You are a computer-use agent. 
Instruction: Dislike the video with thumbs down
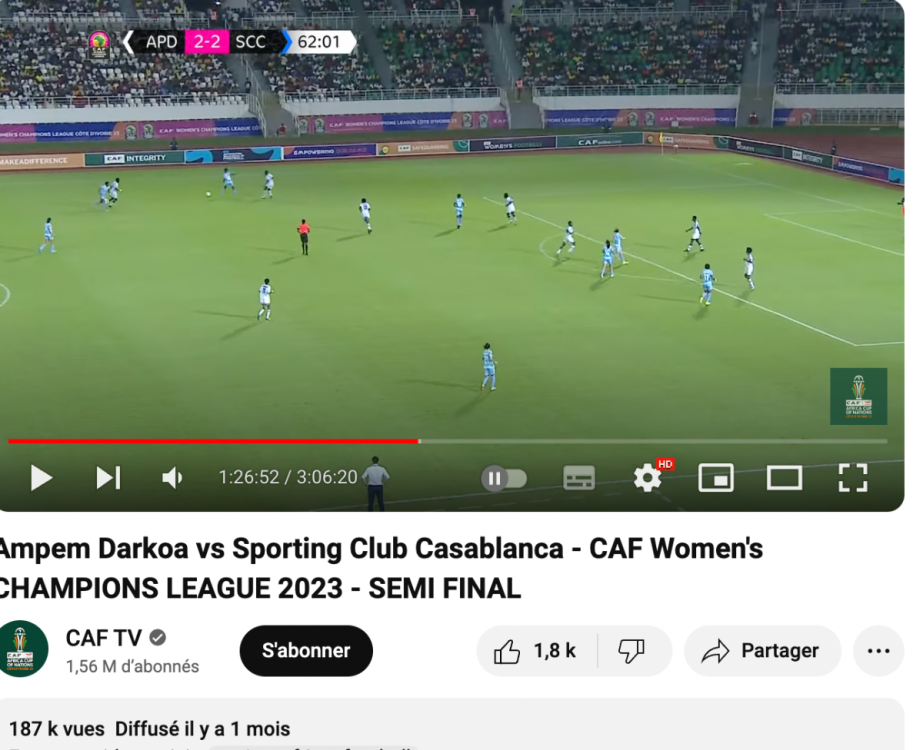tap(633, 651)
